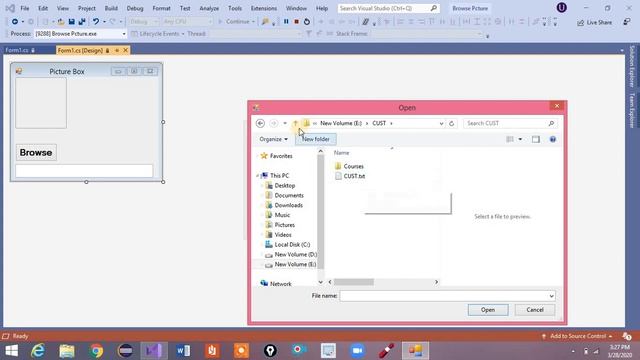640x360 pixels.
Task: Open the Format menu
Action: 162,8
